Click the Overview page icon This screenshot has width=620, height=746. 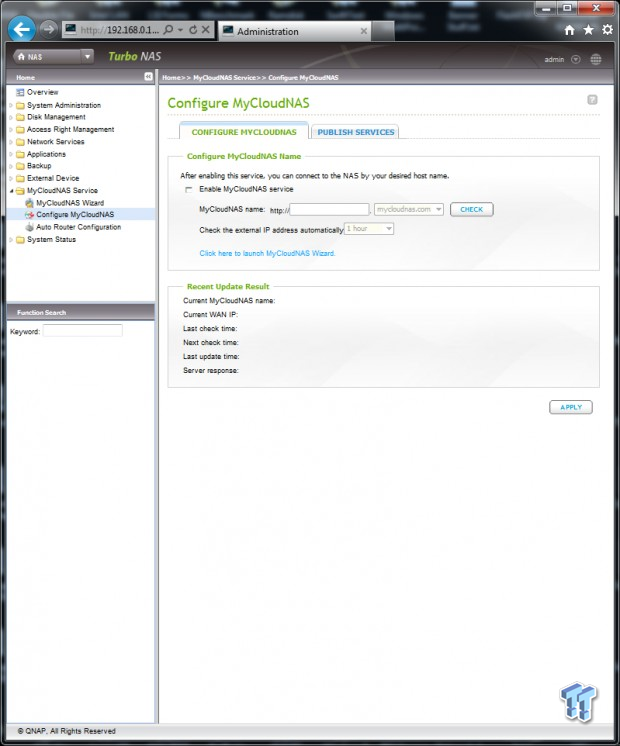(20, 92)
